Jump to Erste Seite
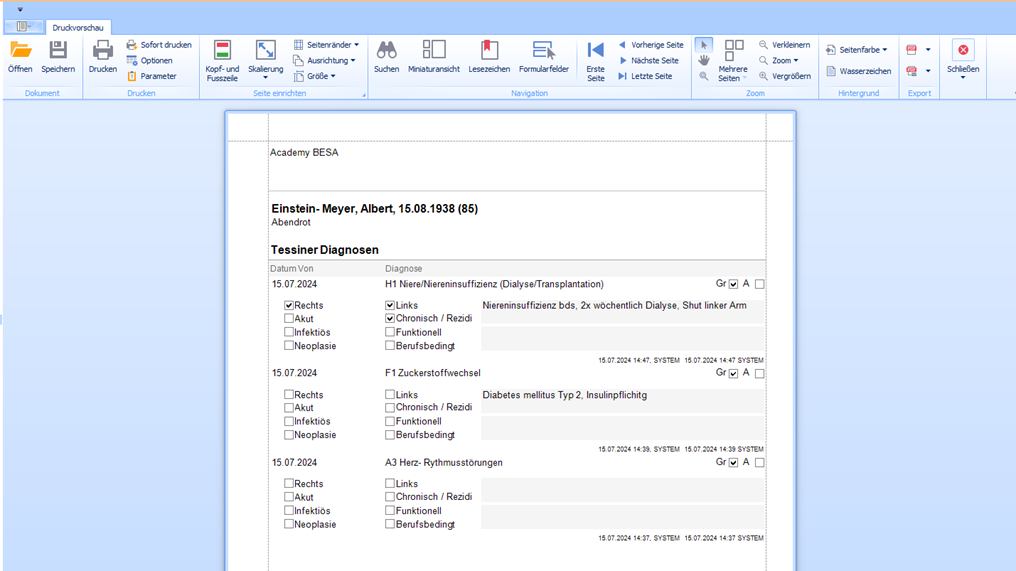1016x571 pixels. point(596,52)
